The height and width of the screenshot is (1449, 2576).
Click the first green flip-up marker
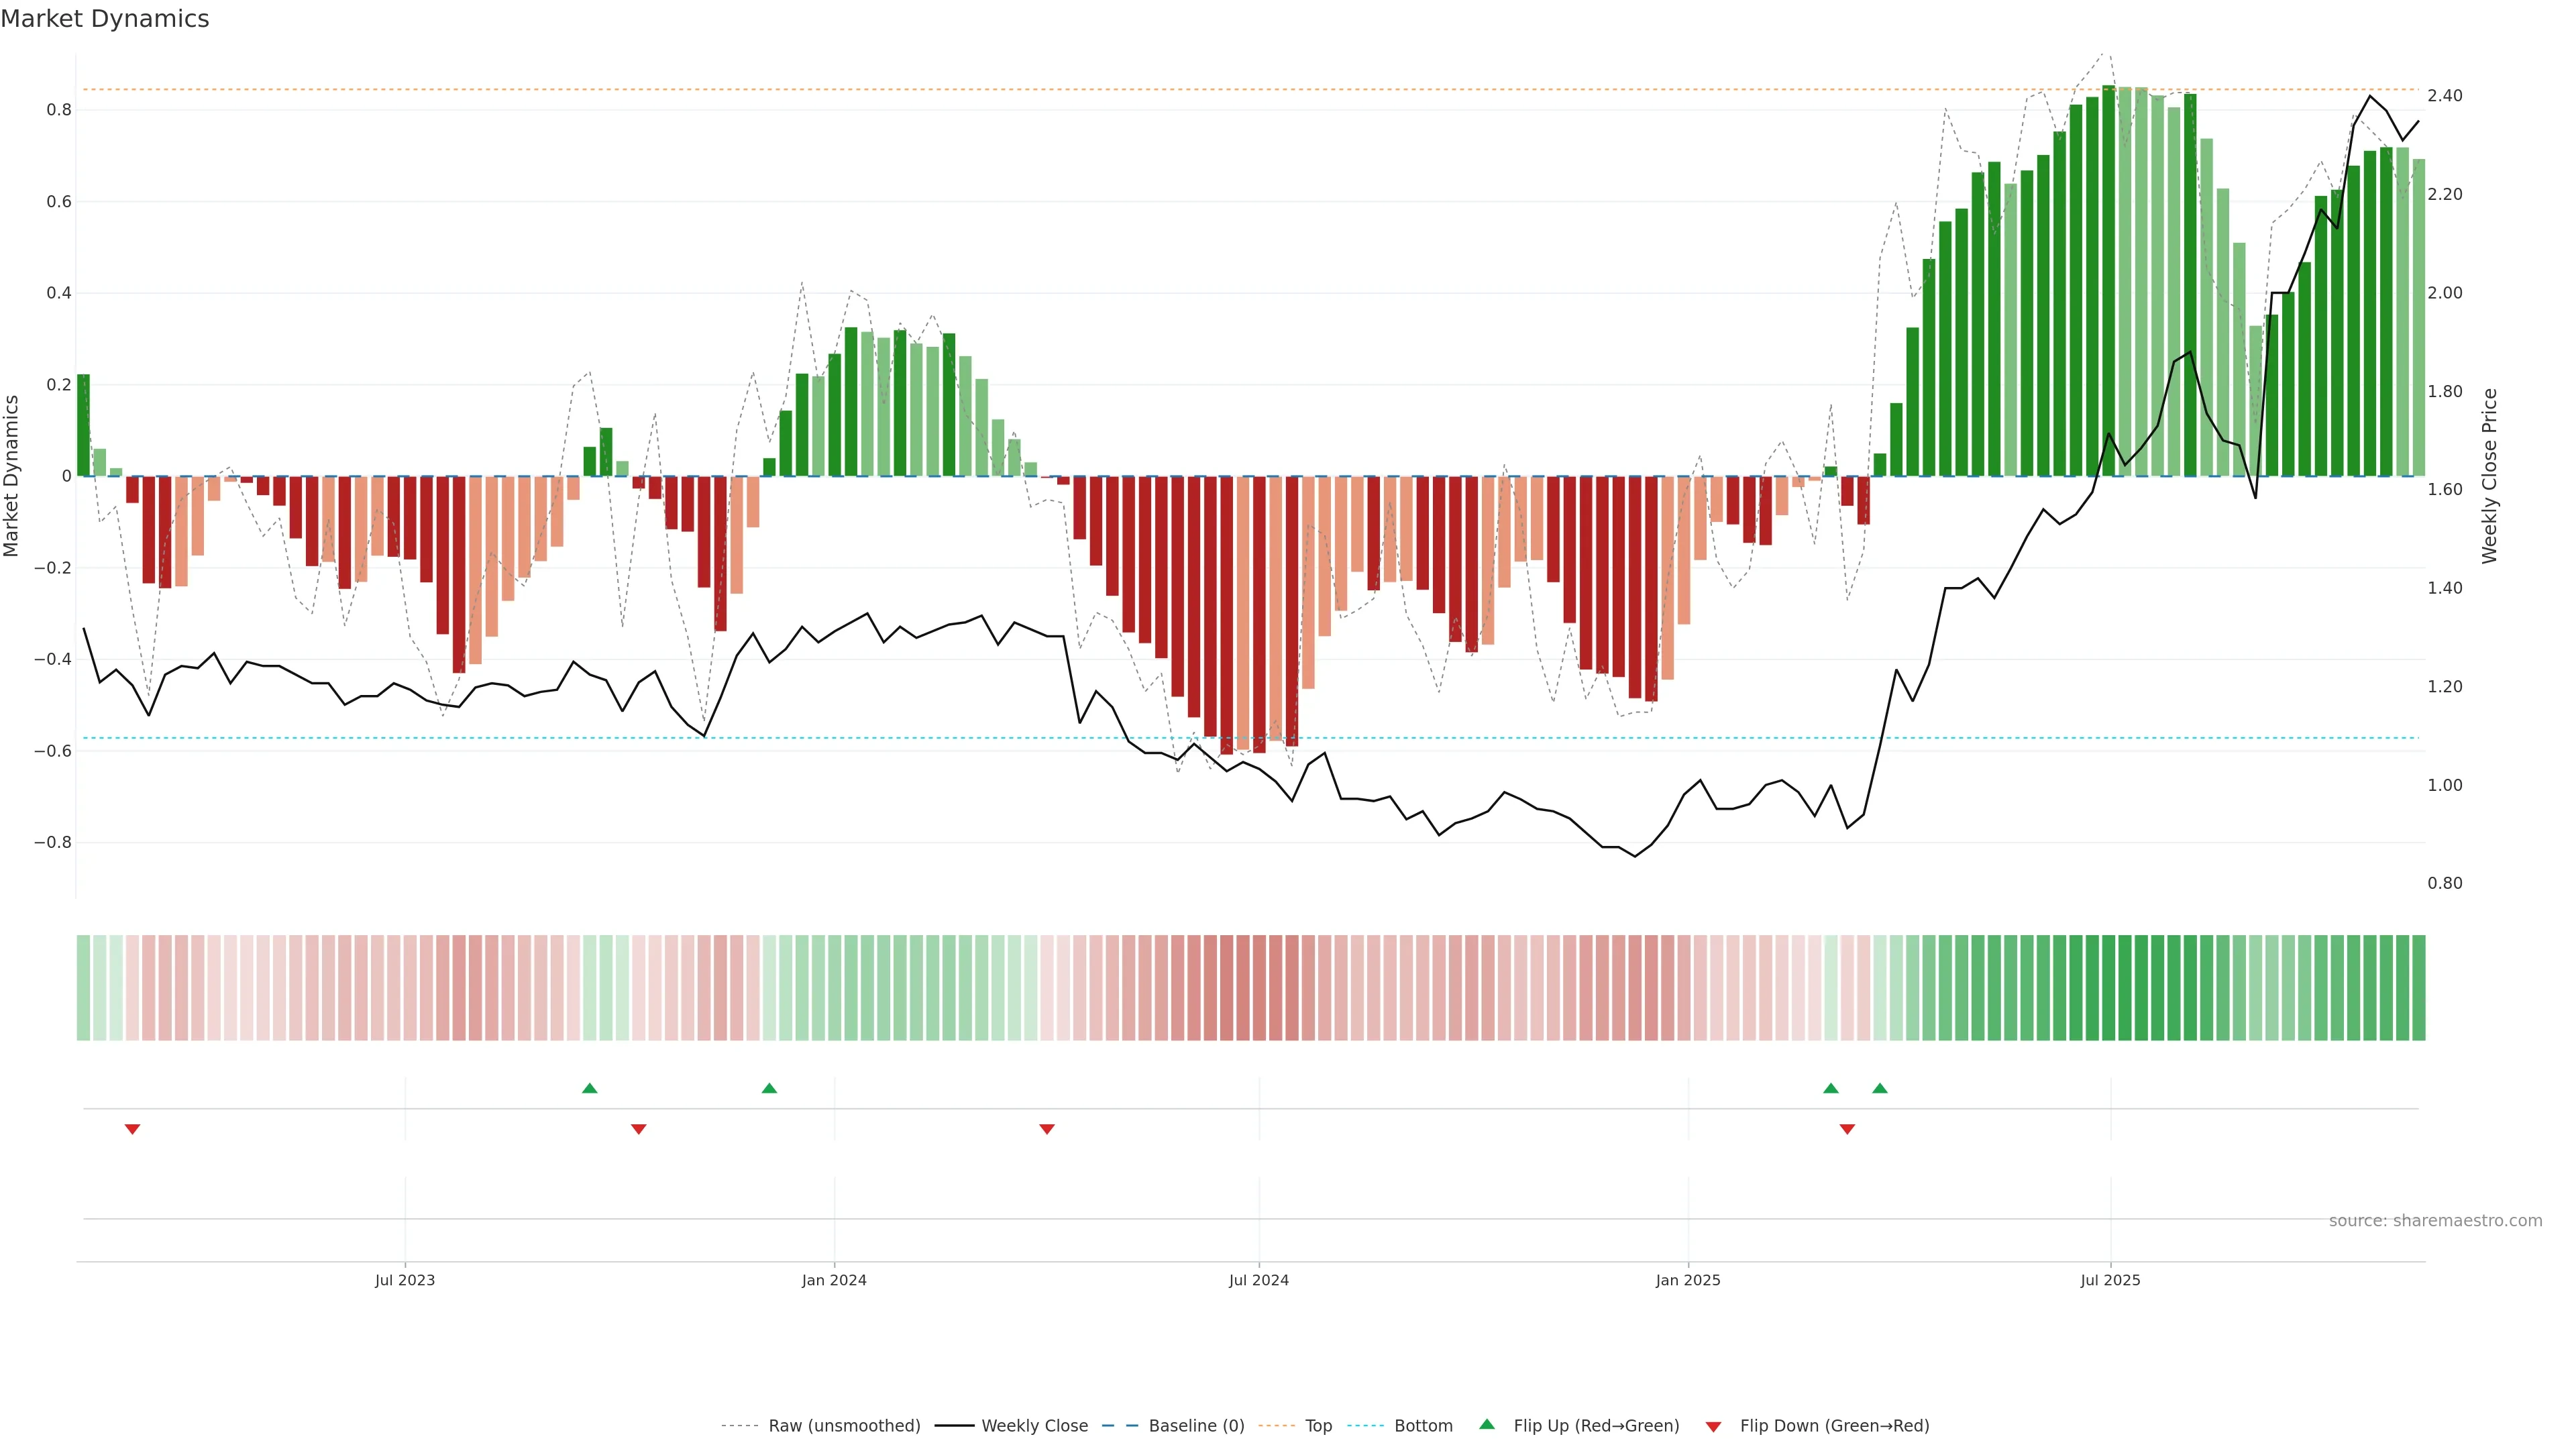[x=590, y=1088]
